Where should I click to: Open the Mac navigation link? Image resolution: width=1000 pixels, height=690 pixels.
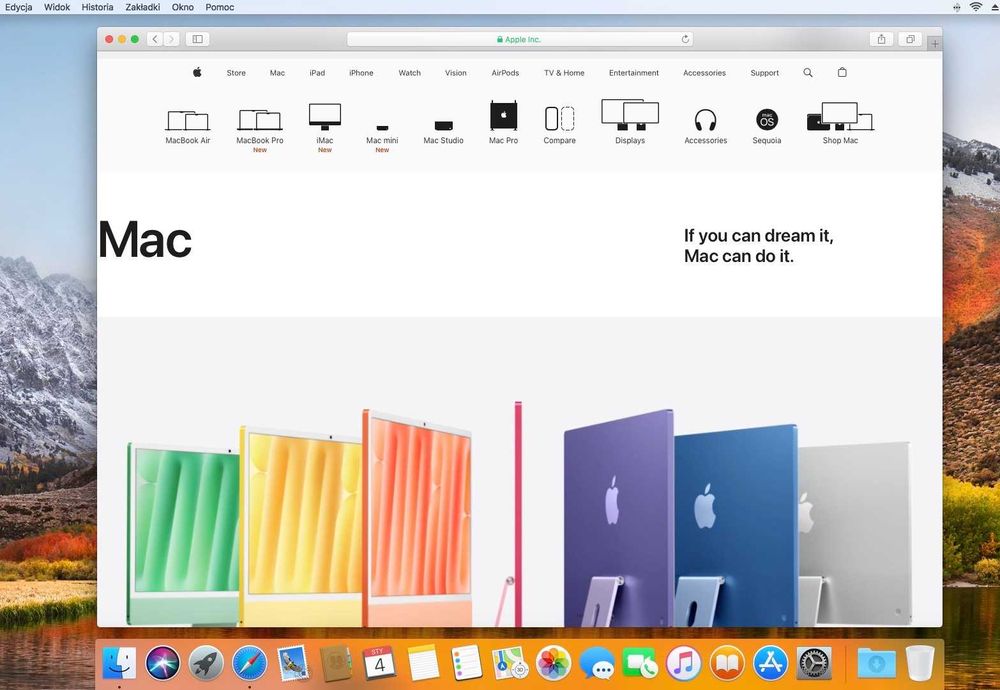(277, 73)
